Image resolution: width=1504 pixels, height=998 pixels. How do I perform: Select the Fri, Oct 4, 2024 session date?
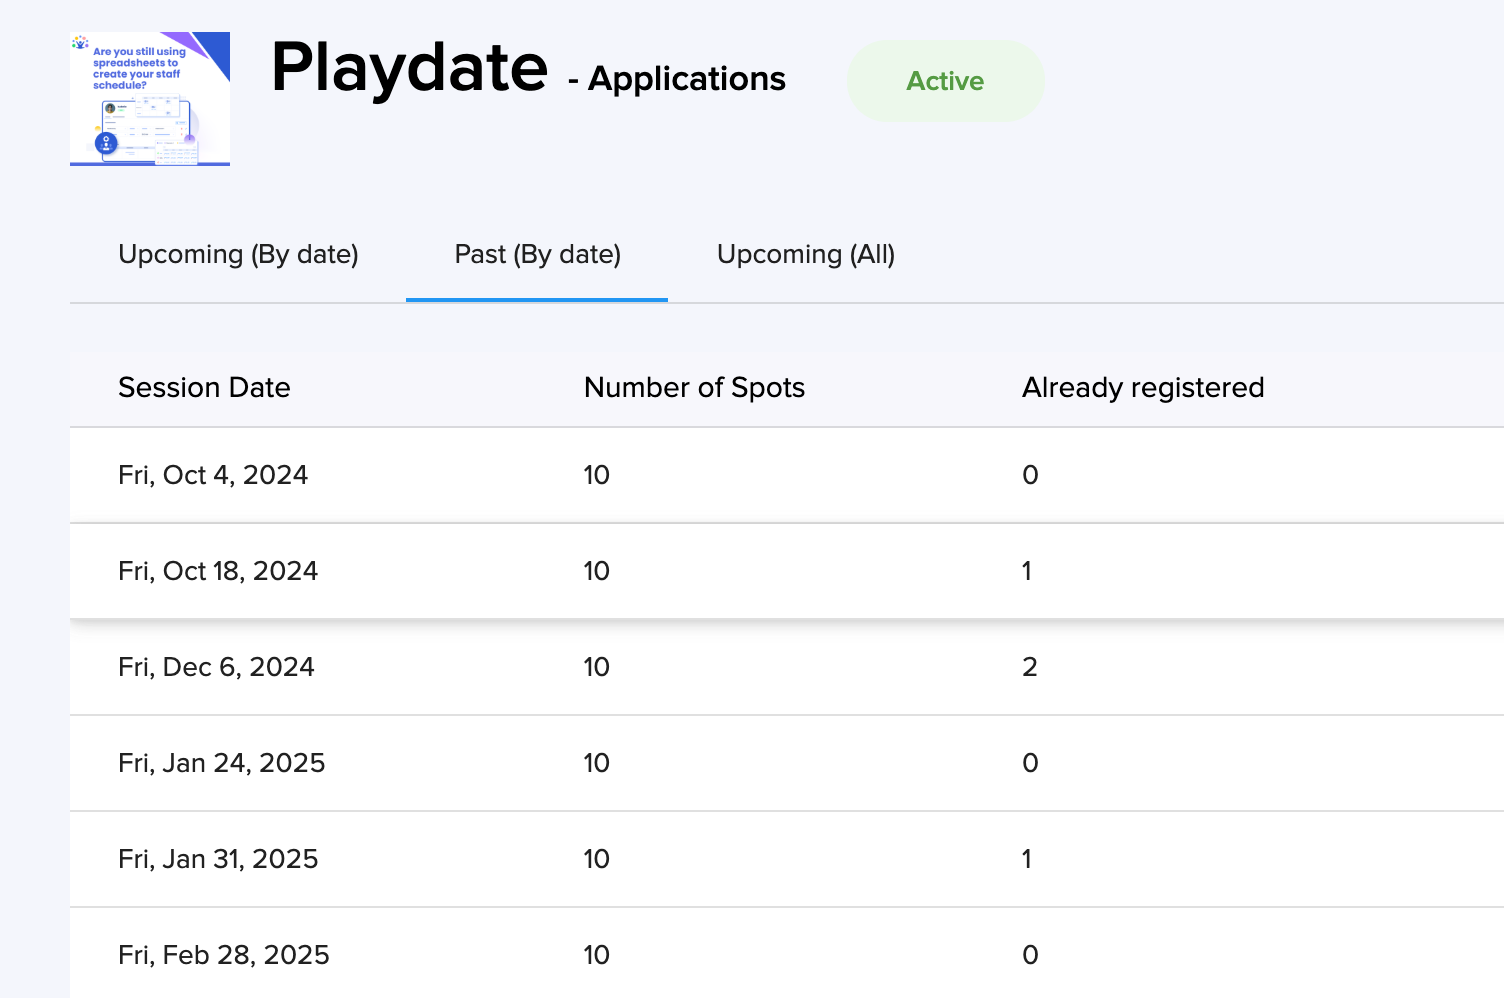[213, 475]
